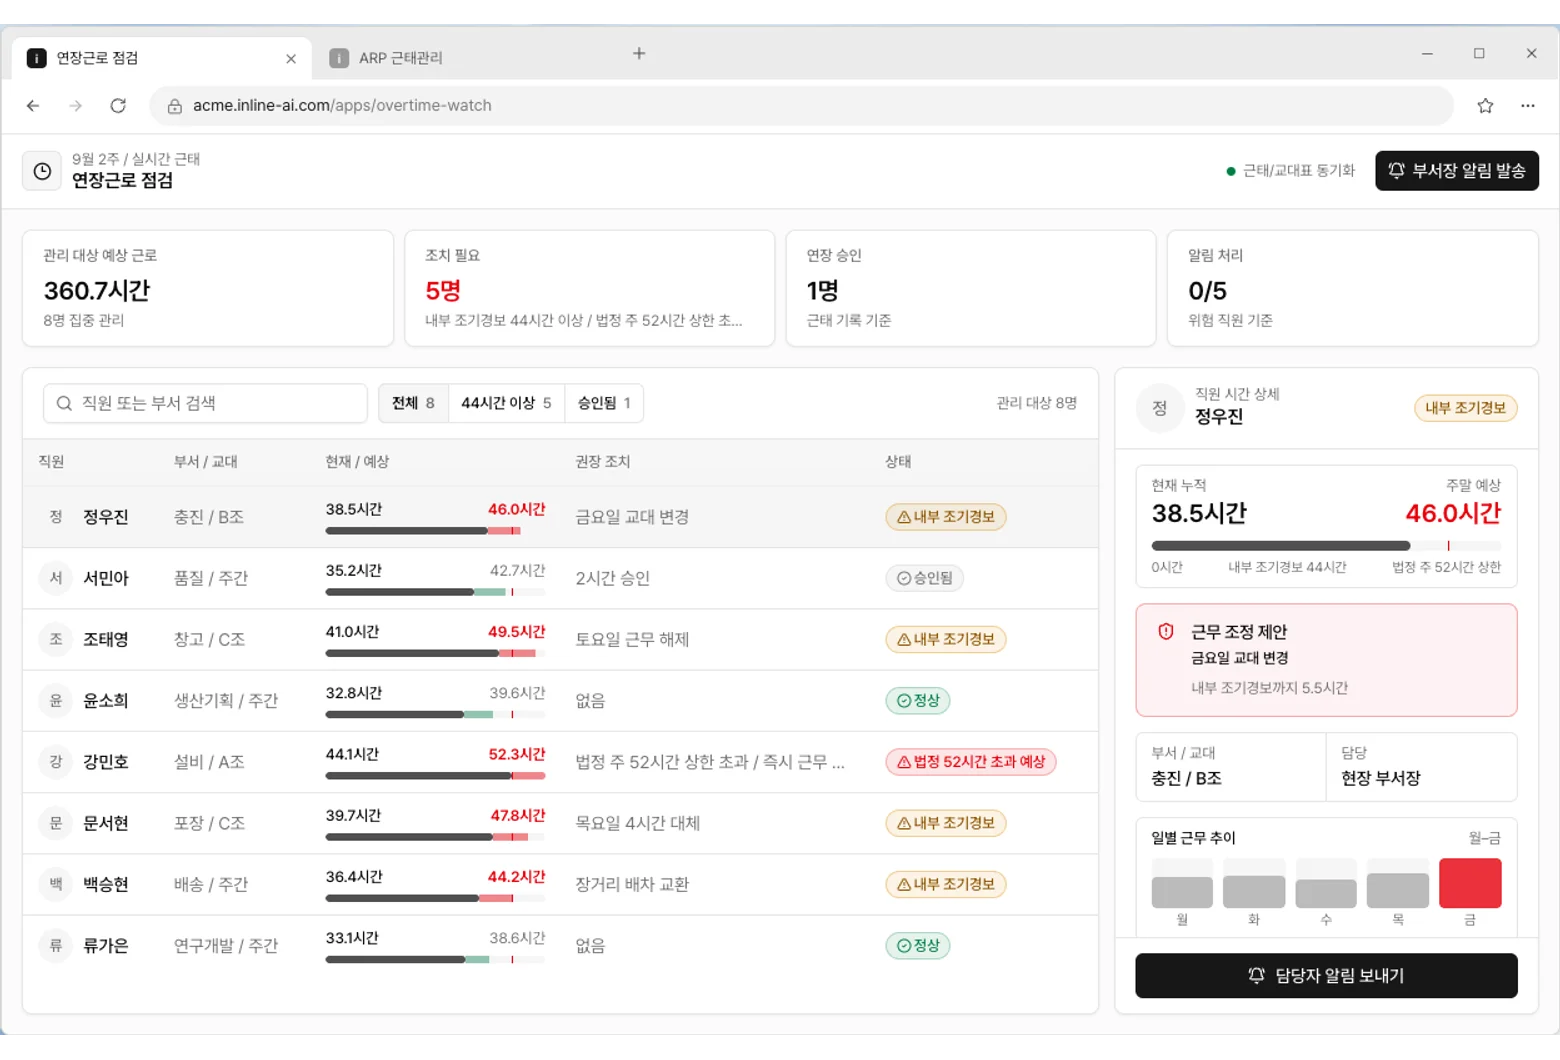Screen dimensions: 1560x1060
Task: Click the 정 avatar for 정우진 row
Action: [x=56, y=516]
